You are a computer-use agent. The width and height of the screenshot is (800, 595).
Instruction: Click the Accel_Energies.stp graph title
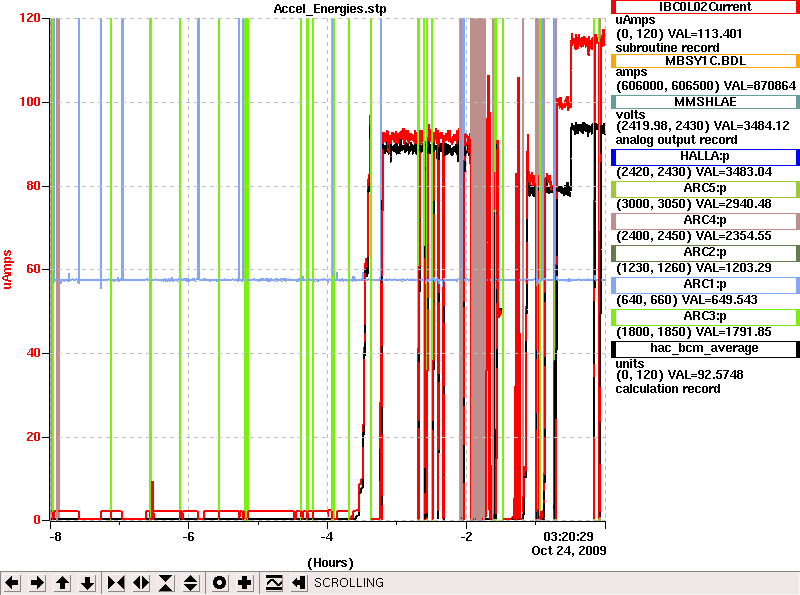(x=330, y=9)
